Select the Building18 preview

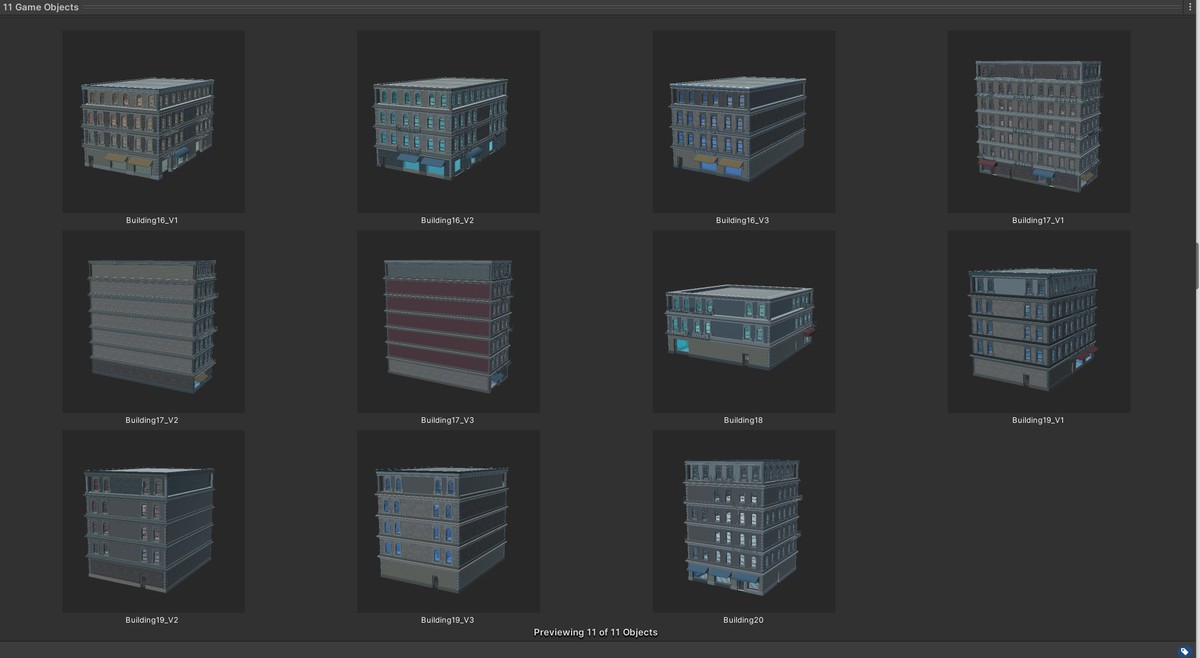click(x=744, y=320)
